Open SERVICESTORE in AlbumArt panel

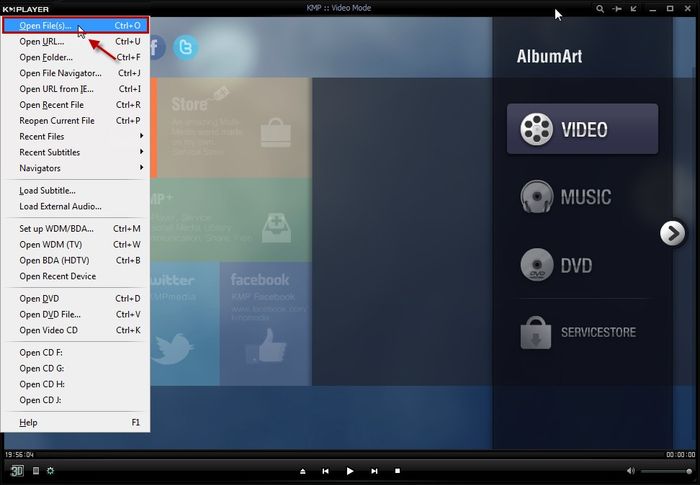578,333
